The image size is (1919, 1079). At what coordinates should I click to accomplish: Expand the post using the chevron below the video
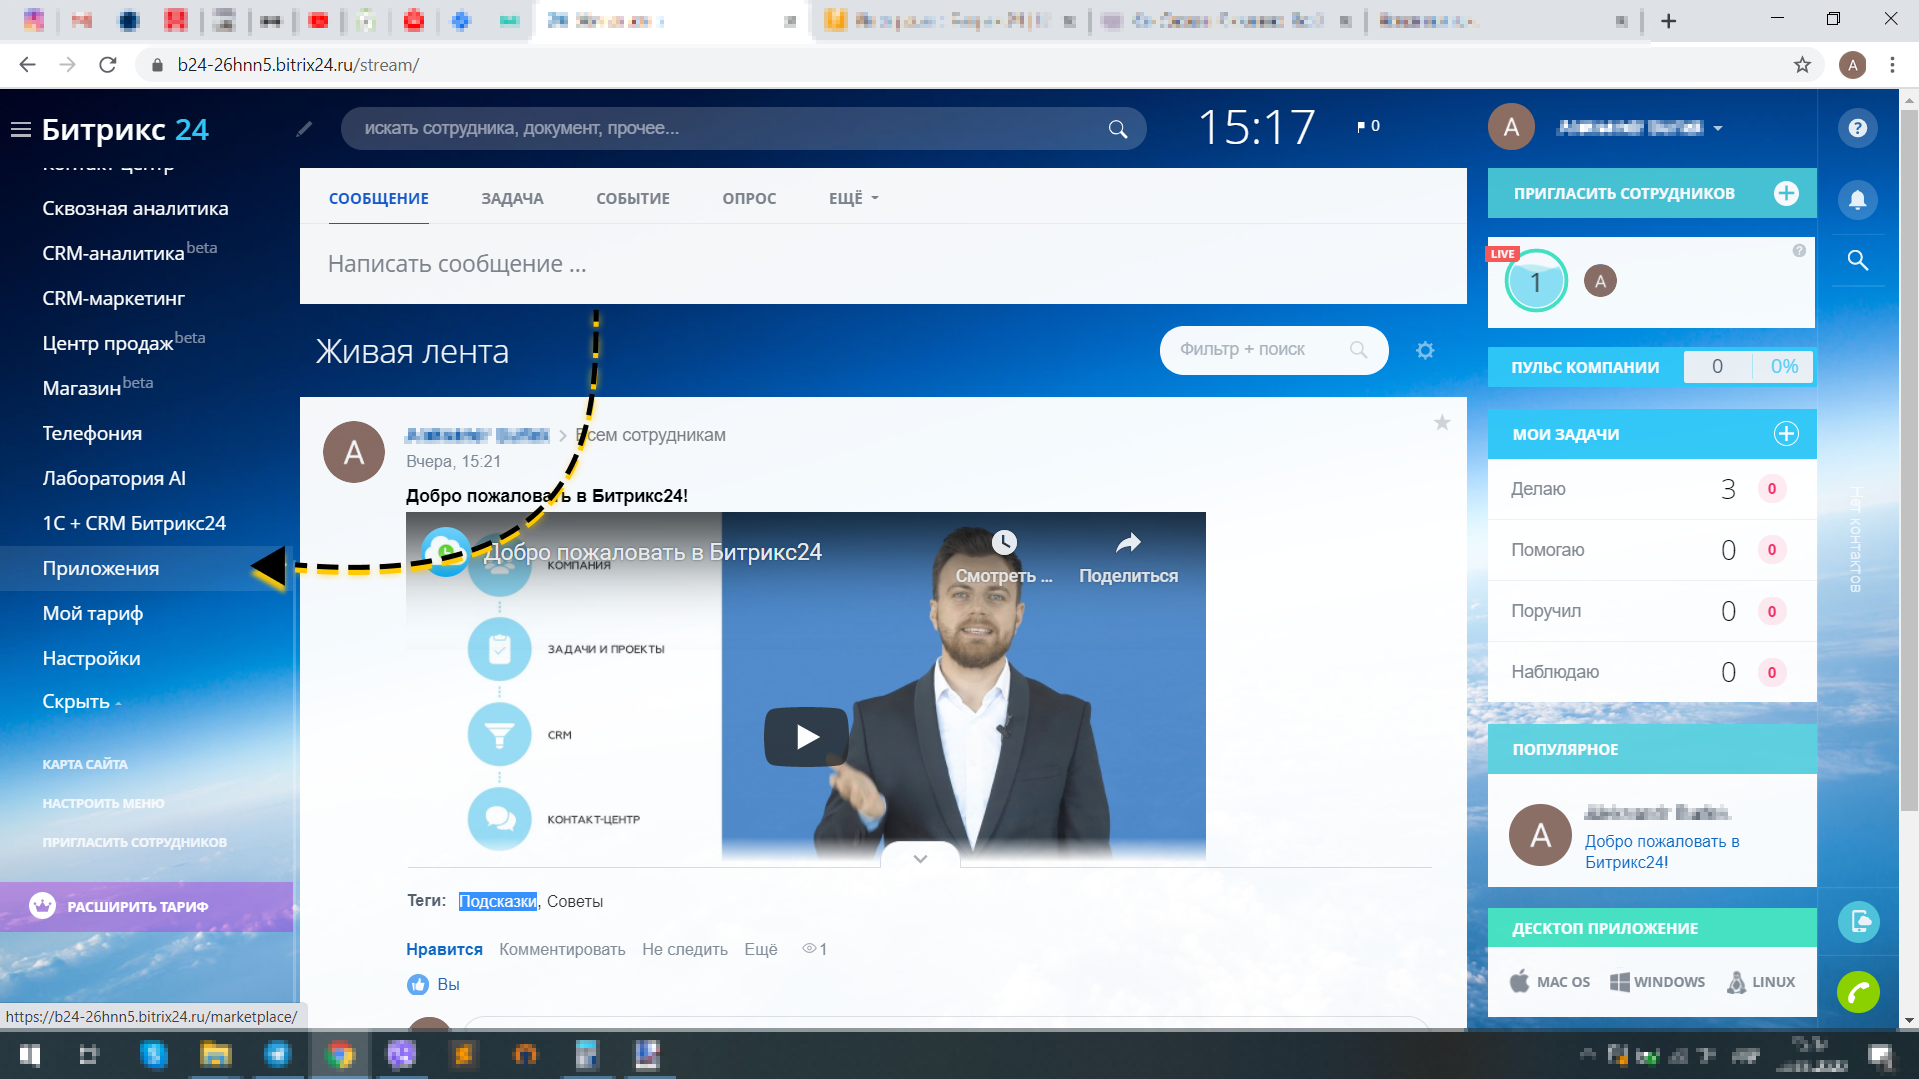click(919, 858)
